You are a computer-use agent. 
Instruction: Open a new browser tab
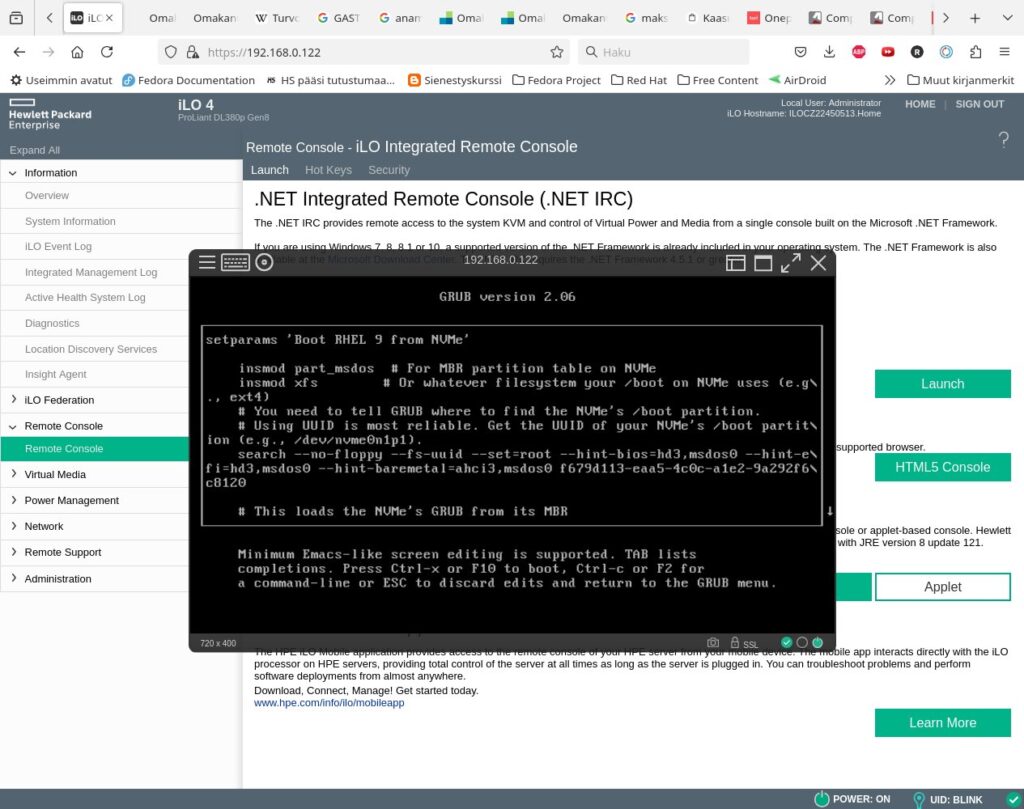[975, 18]
